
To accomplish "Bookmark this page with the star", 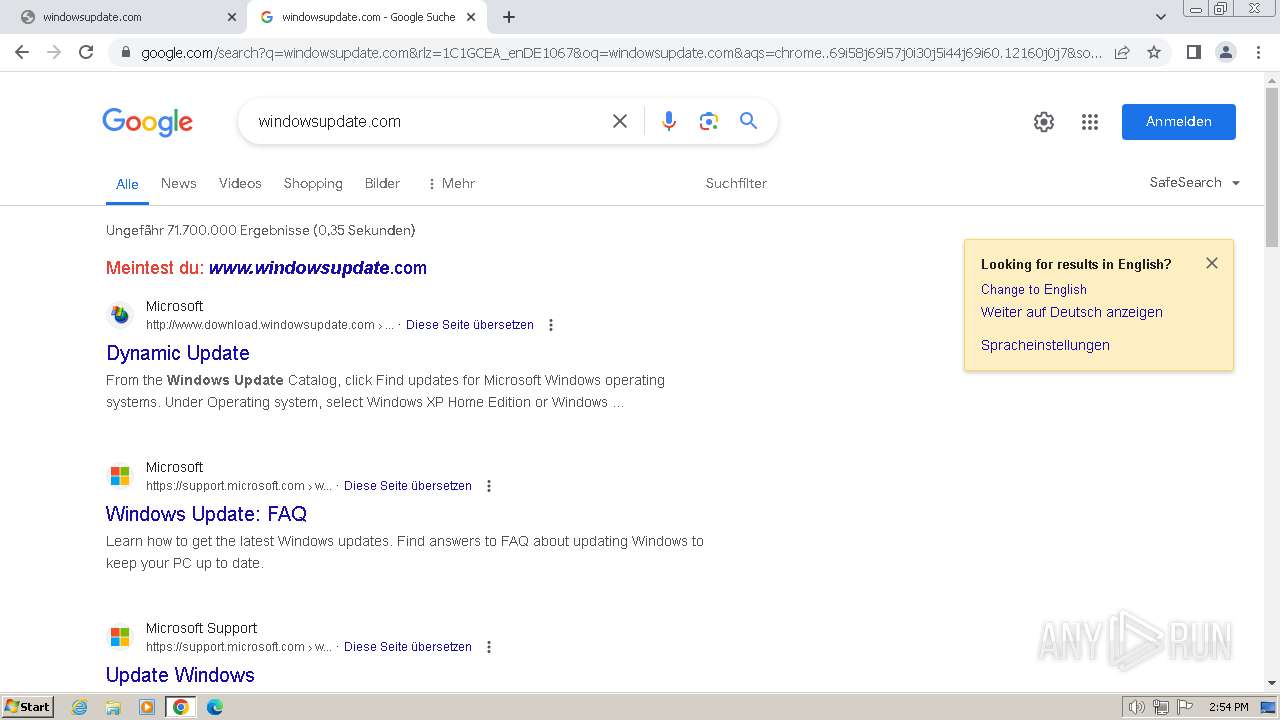I will pyautogui.click(x=1154, y=52).
